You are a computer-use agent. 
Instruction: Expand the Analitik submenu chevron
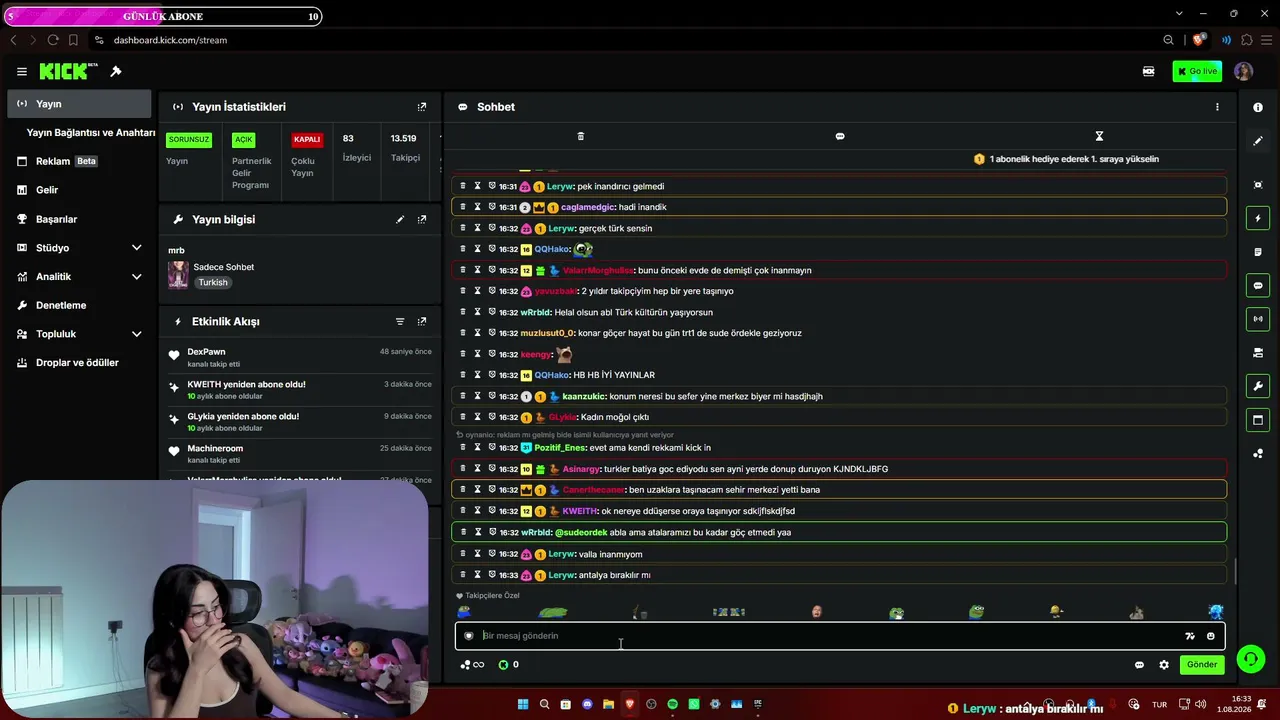pyautogui.click(x=136, y=277)
